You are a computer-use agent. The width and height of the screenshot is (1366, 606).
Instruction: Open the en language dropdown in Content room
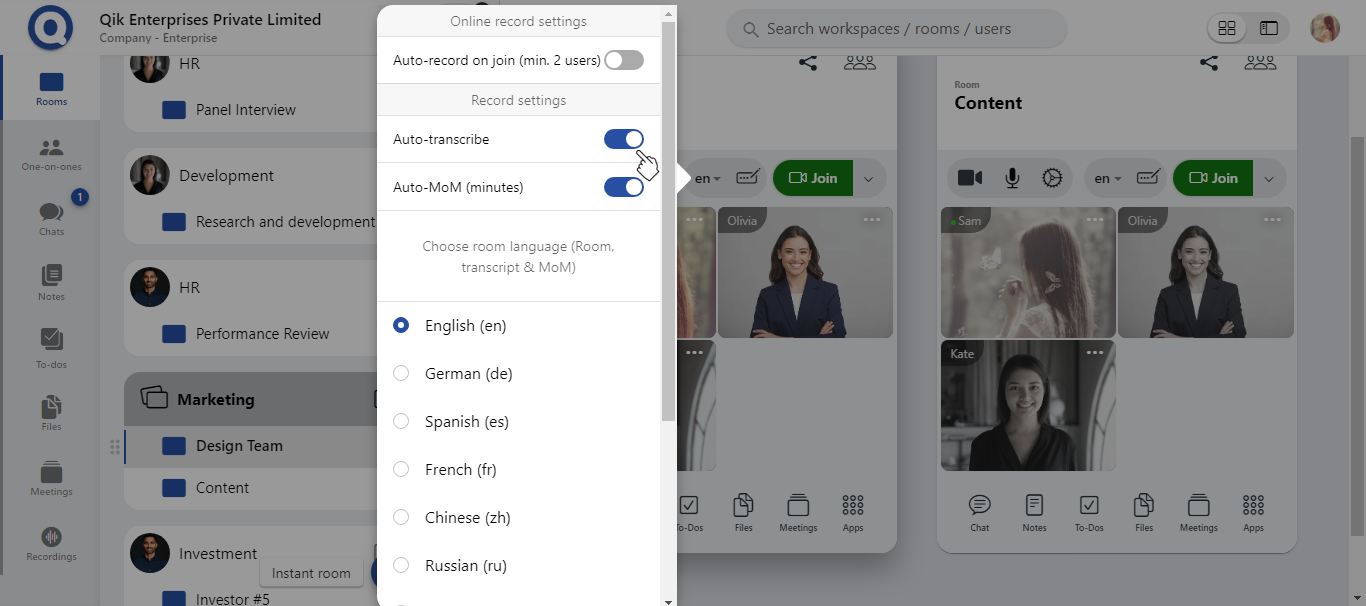coord(1105,177)
